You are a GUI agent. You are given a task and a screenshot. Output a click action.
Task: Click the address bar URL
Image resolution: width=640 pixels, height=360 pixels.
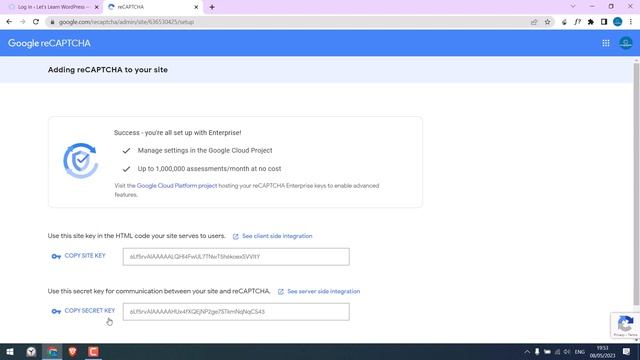[x=127, y=22]
